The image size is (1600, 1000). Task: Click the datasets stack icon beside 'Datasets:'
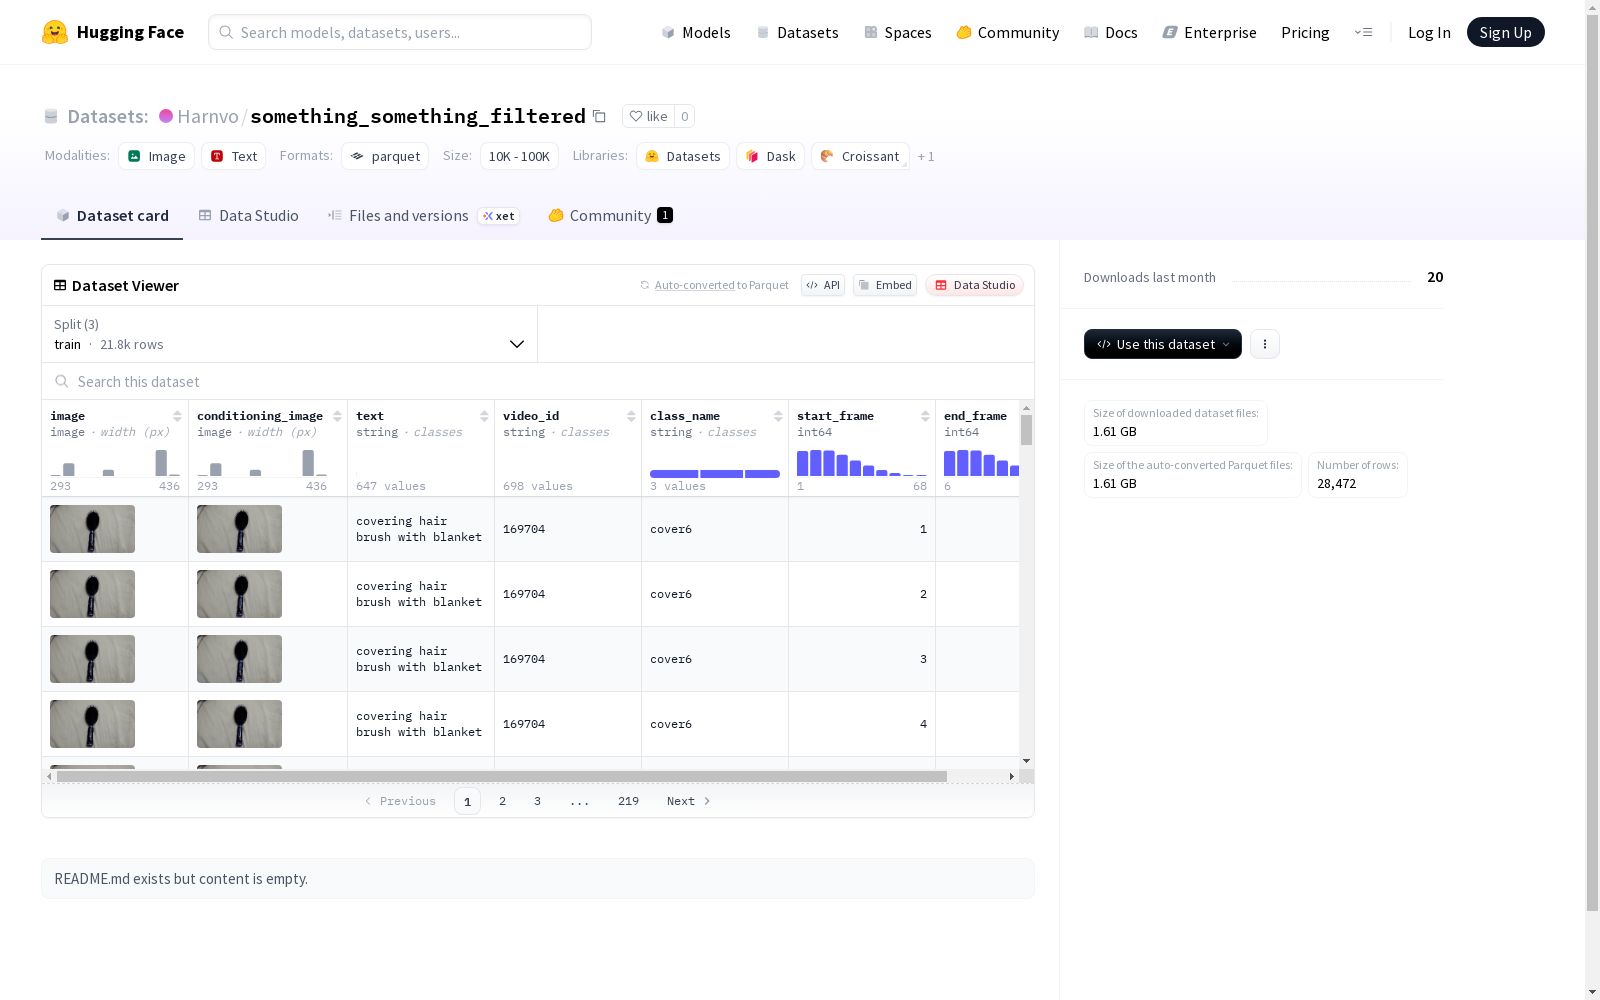51,116
